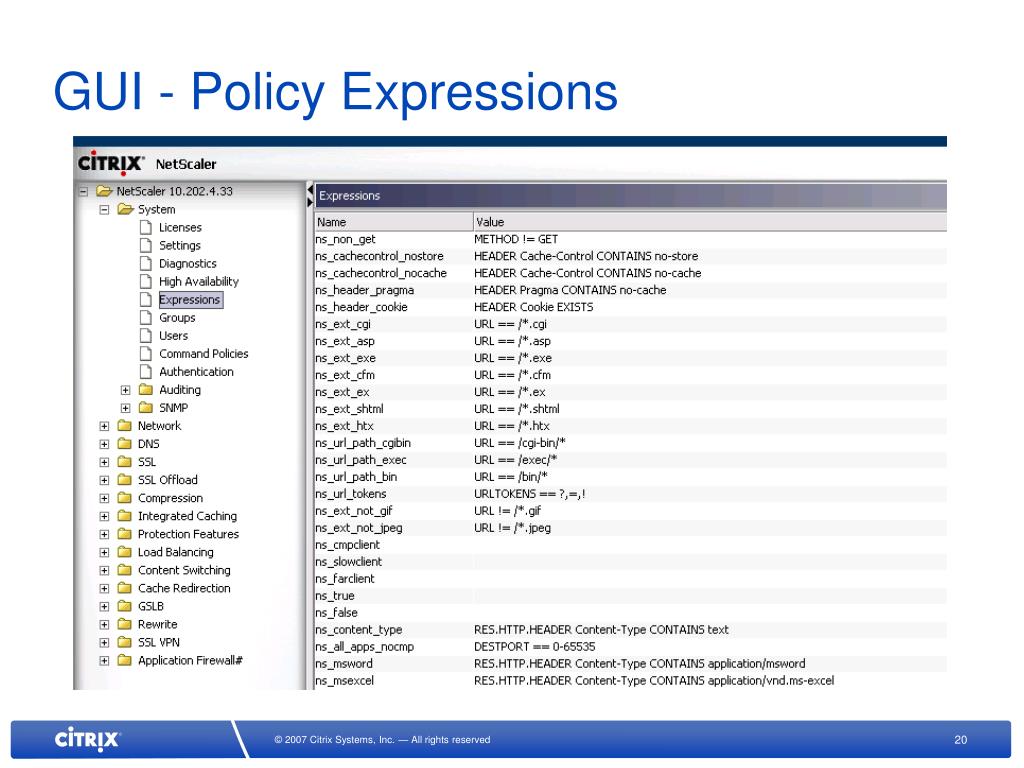Image resolution: width=1024 pixels, height=768 pixels.
Task: Click the Groups page icon
Action: point(146,317)
